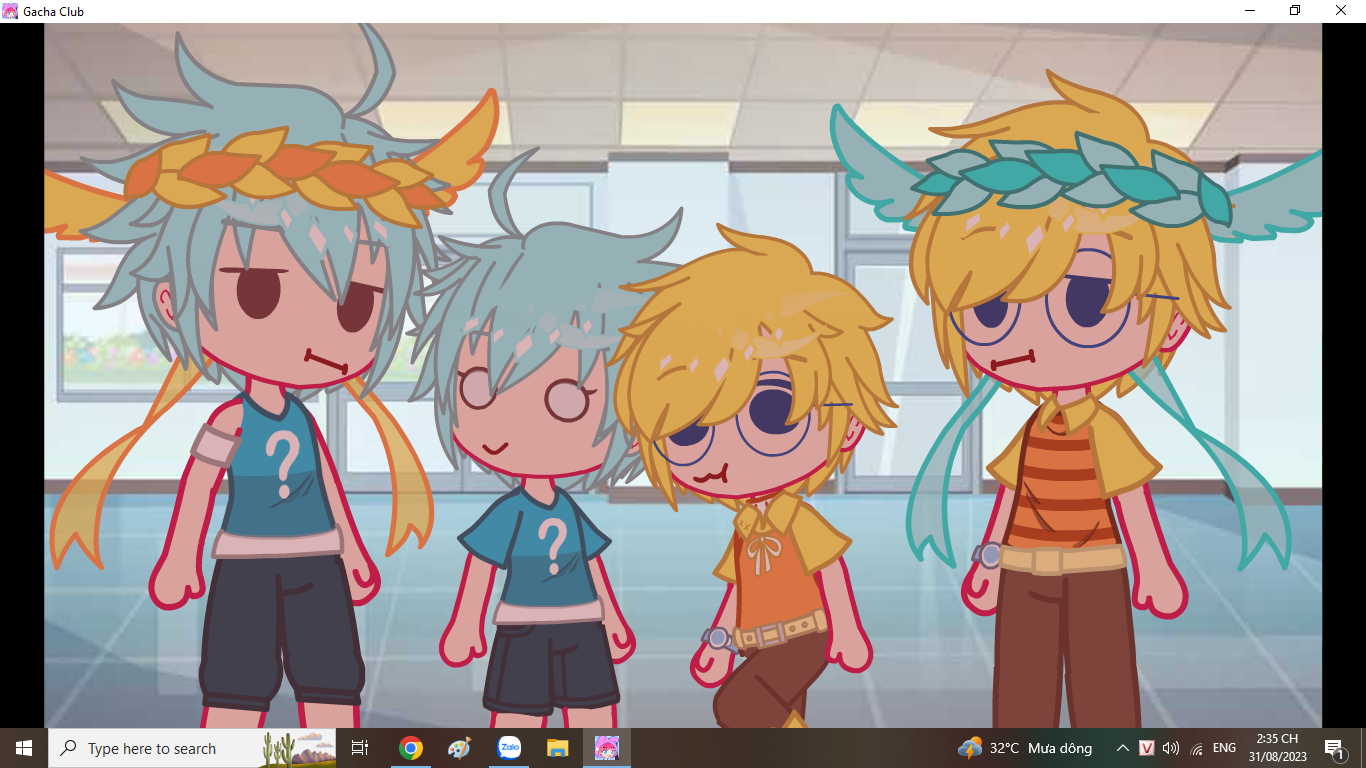Open the Paint app with palette icon
This screenshot has width=1366, height=768.
coord(459,748)
